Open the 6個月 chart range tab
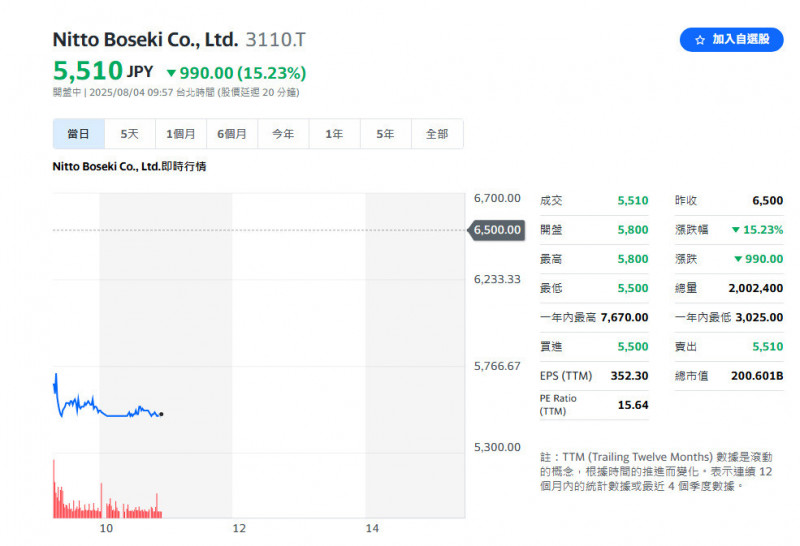The height and width of the screenshot is (546, 800). 232,134
